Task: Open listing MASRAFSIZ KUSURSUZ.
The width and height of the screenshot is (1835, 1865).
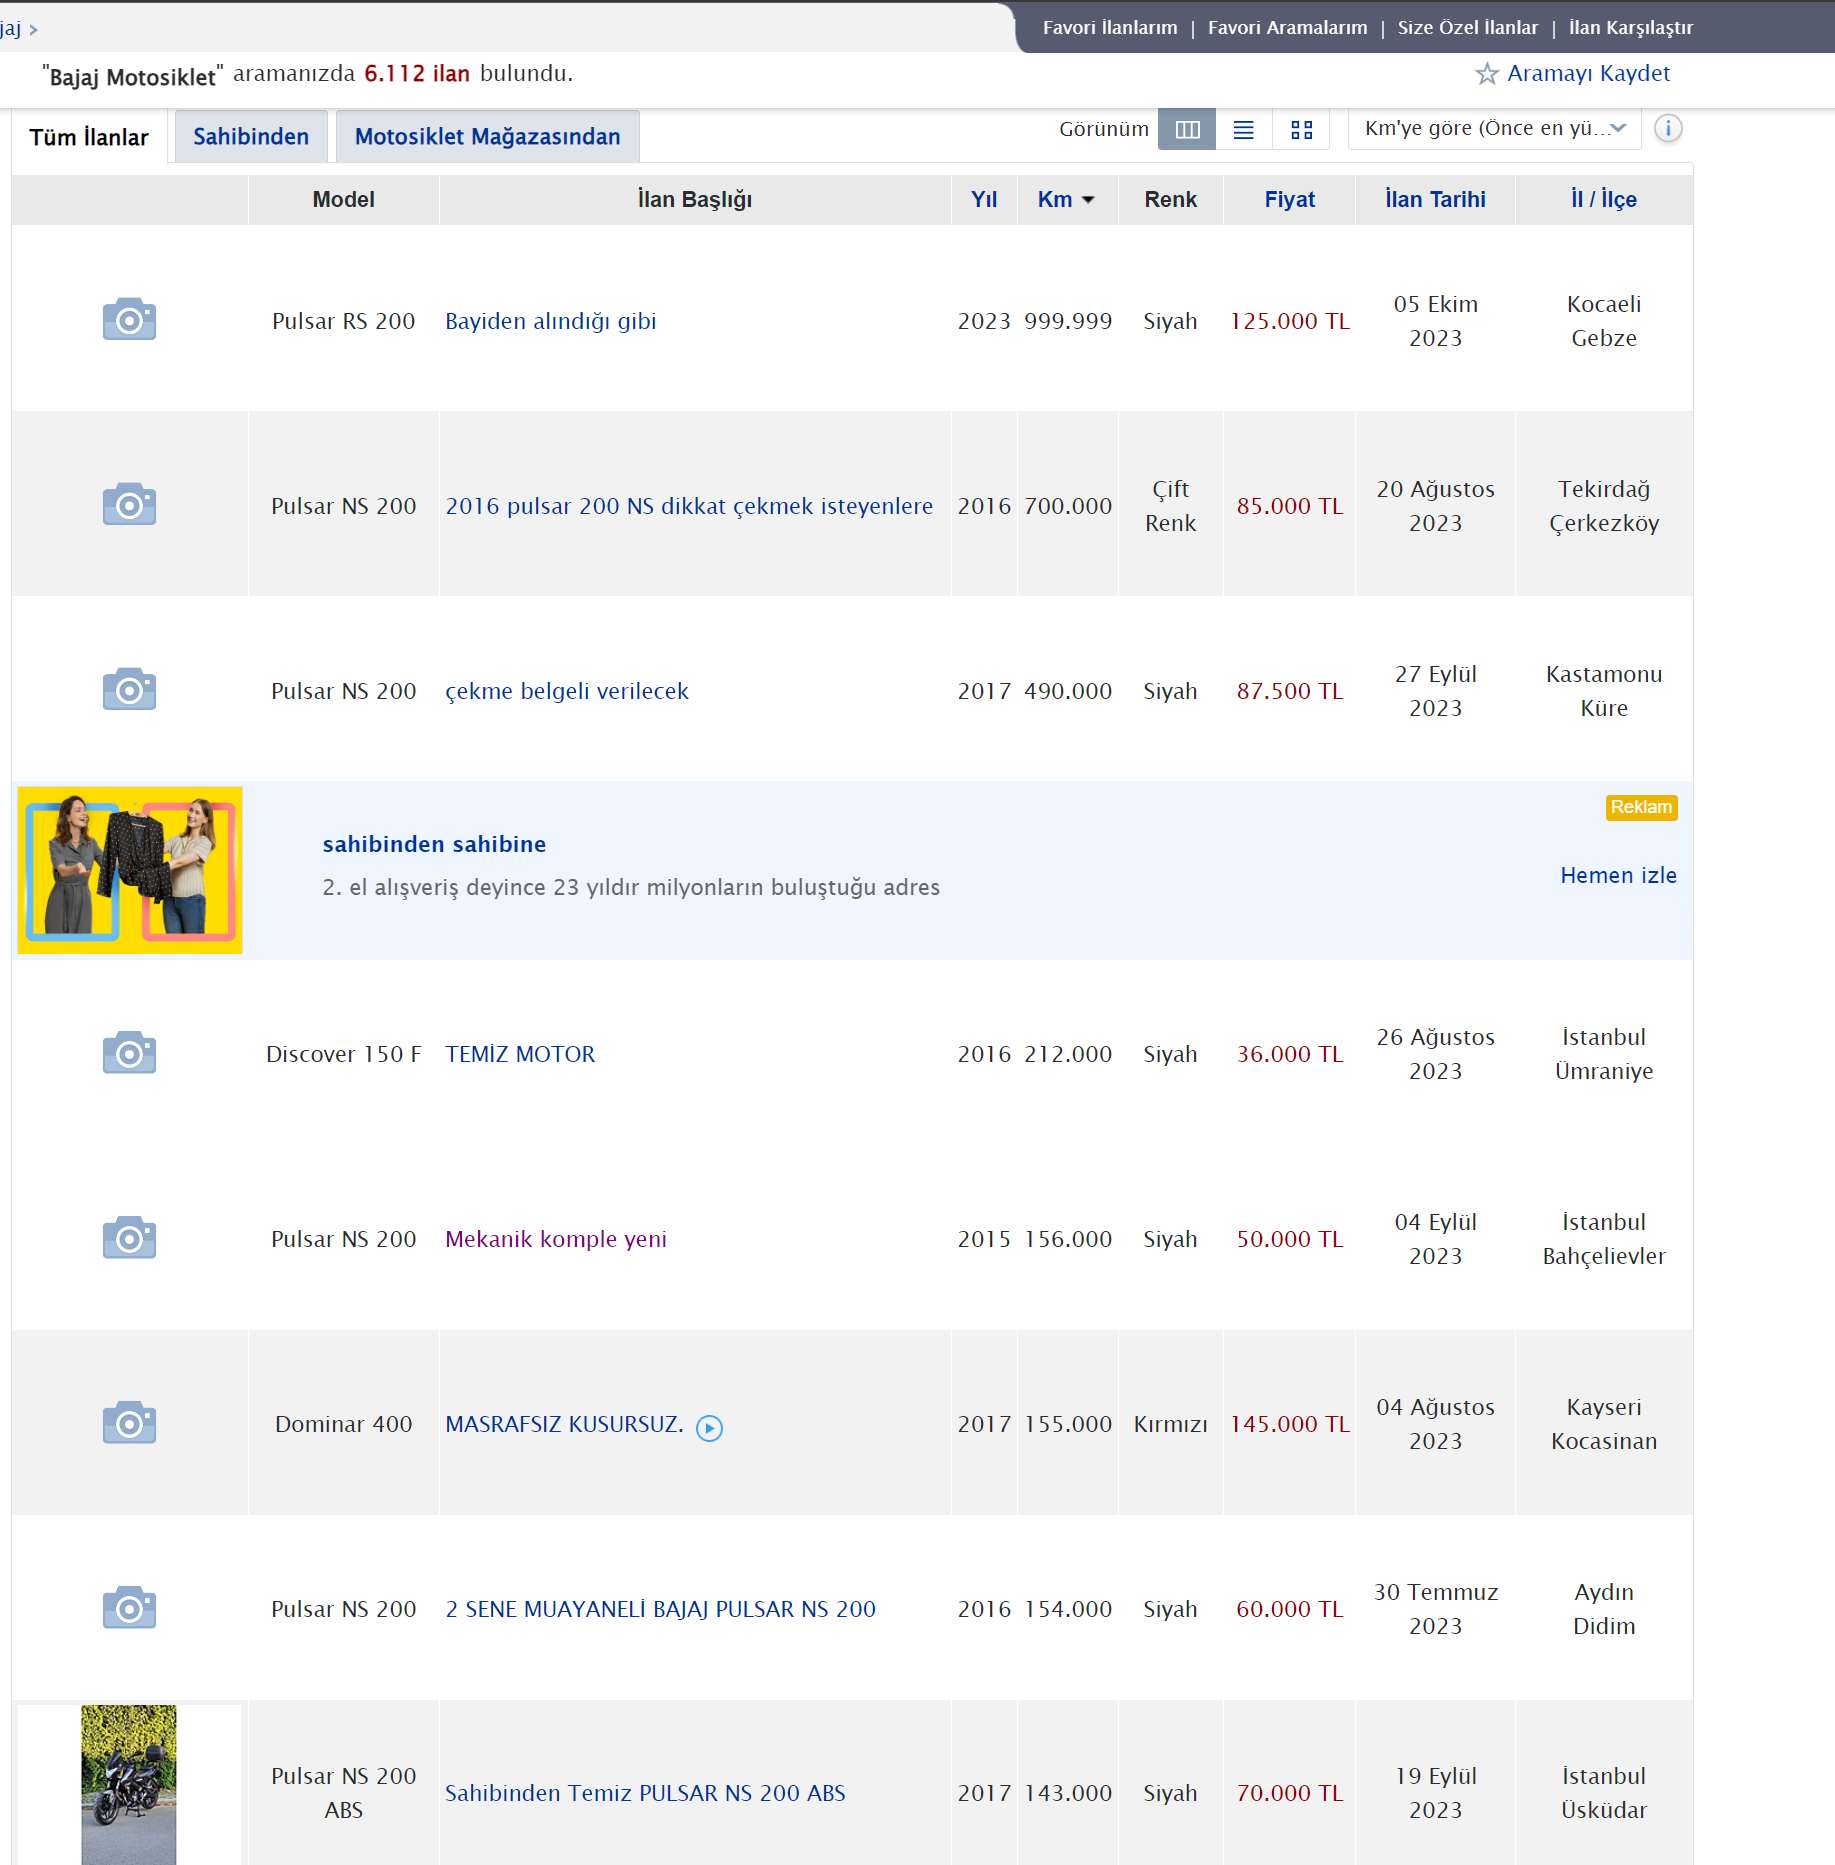Action: (x=564, y=1424)
